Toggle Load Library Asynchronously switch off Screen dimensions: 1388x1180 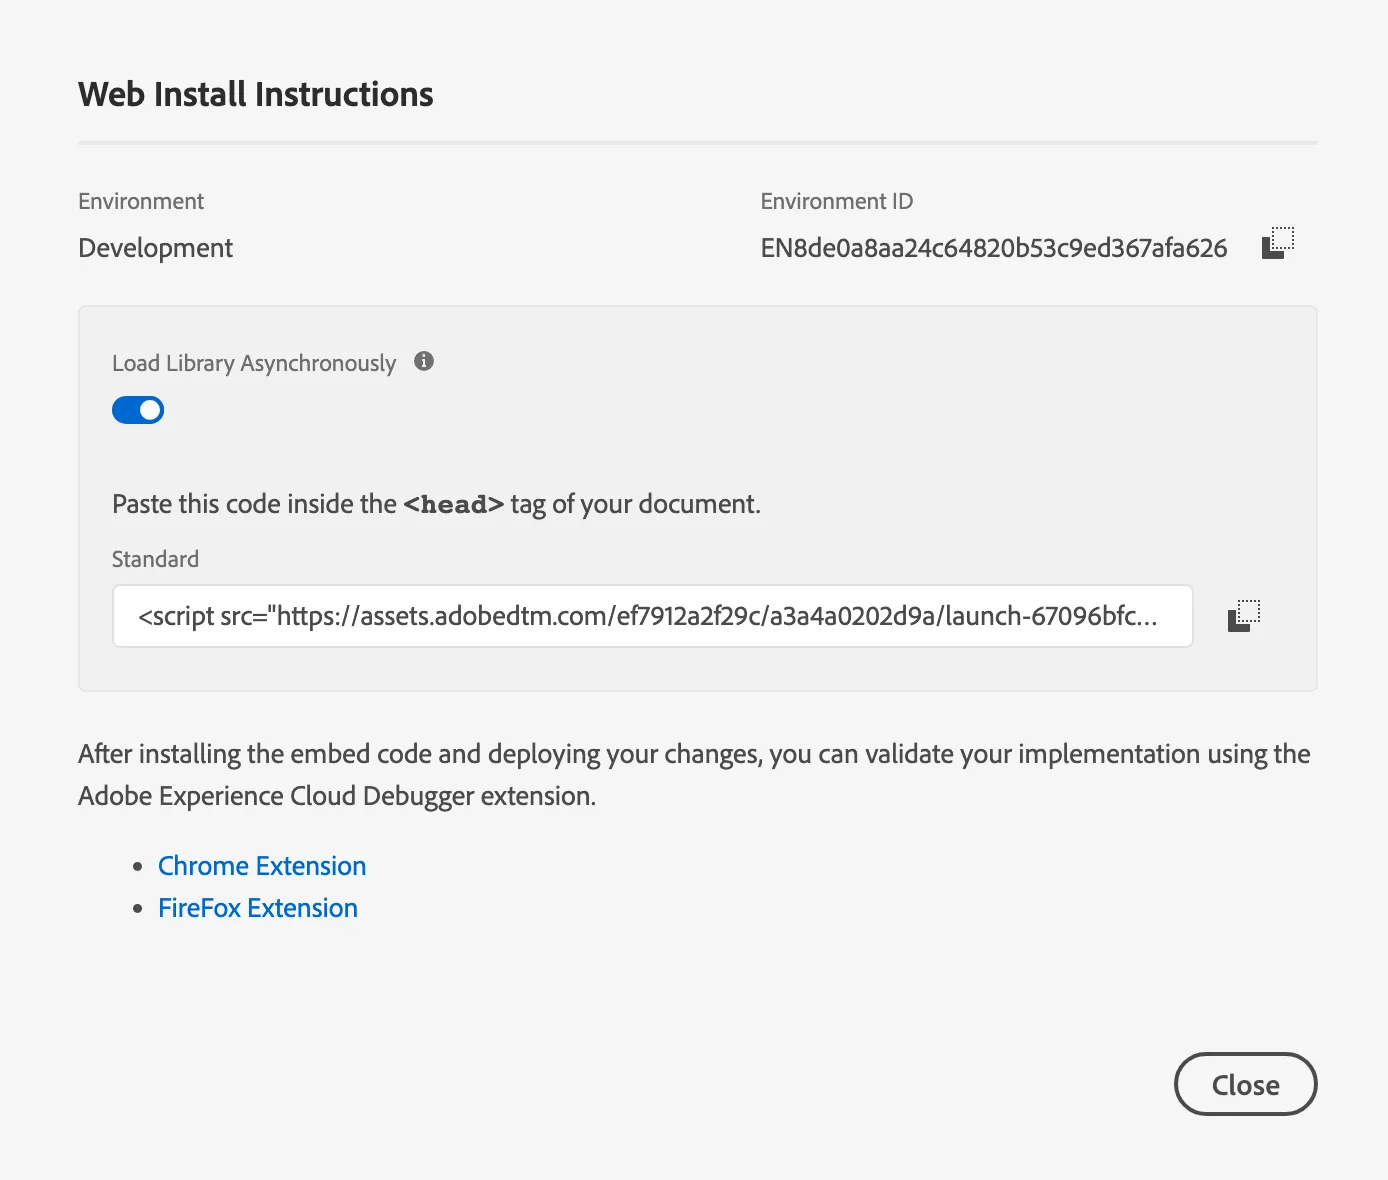click(x=138, y=410)
